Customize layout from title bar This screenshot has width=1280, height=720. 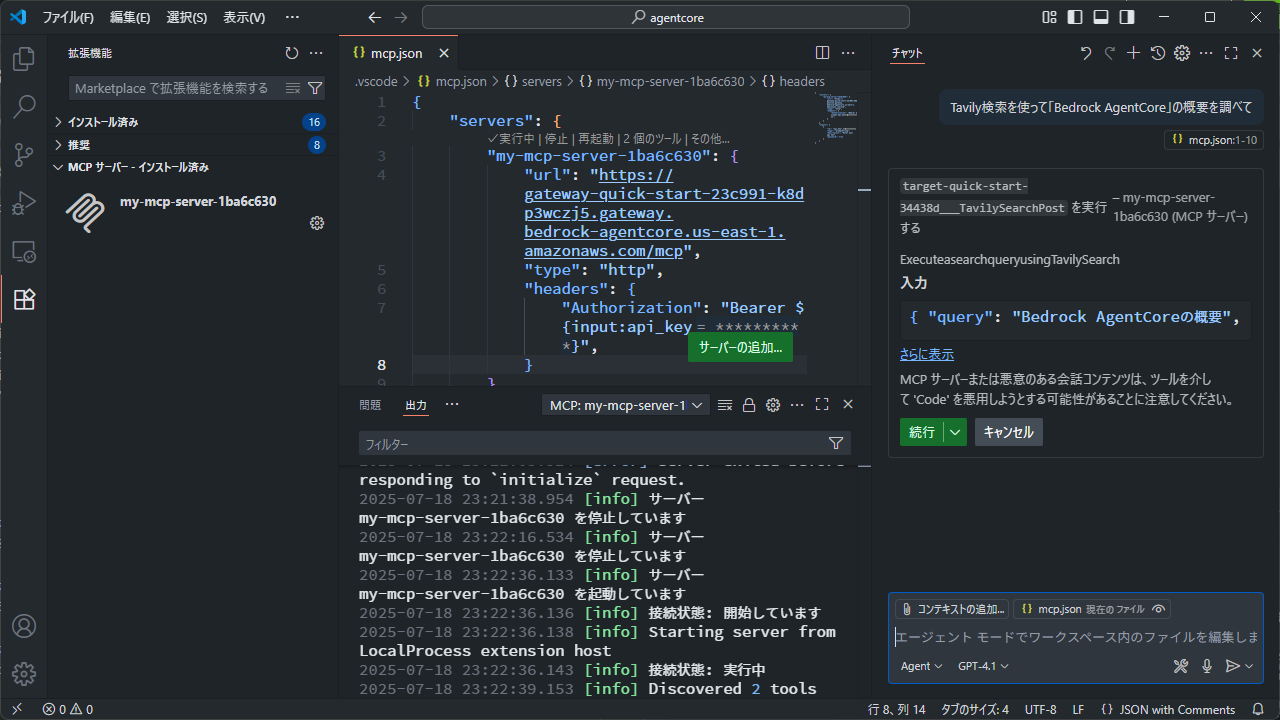pos(1049,17)
